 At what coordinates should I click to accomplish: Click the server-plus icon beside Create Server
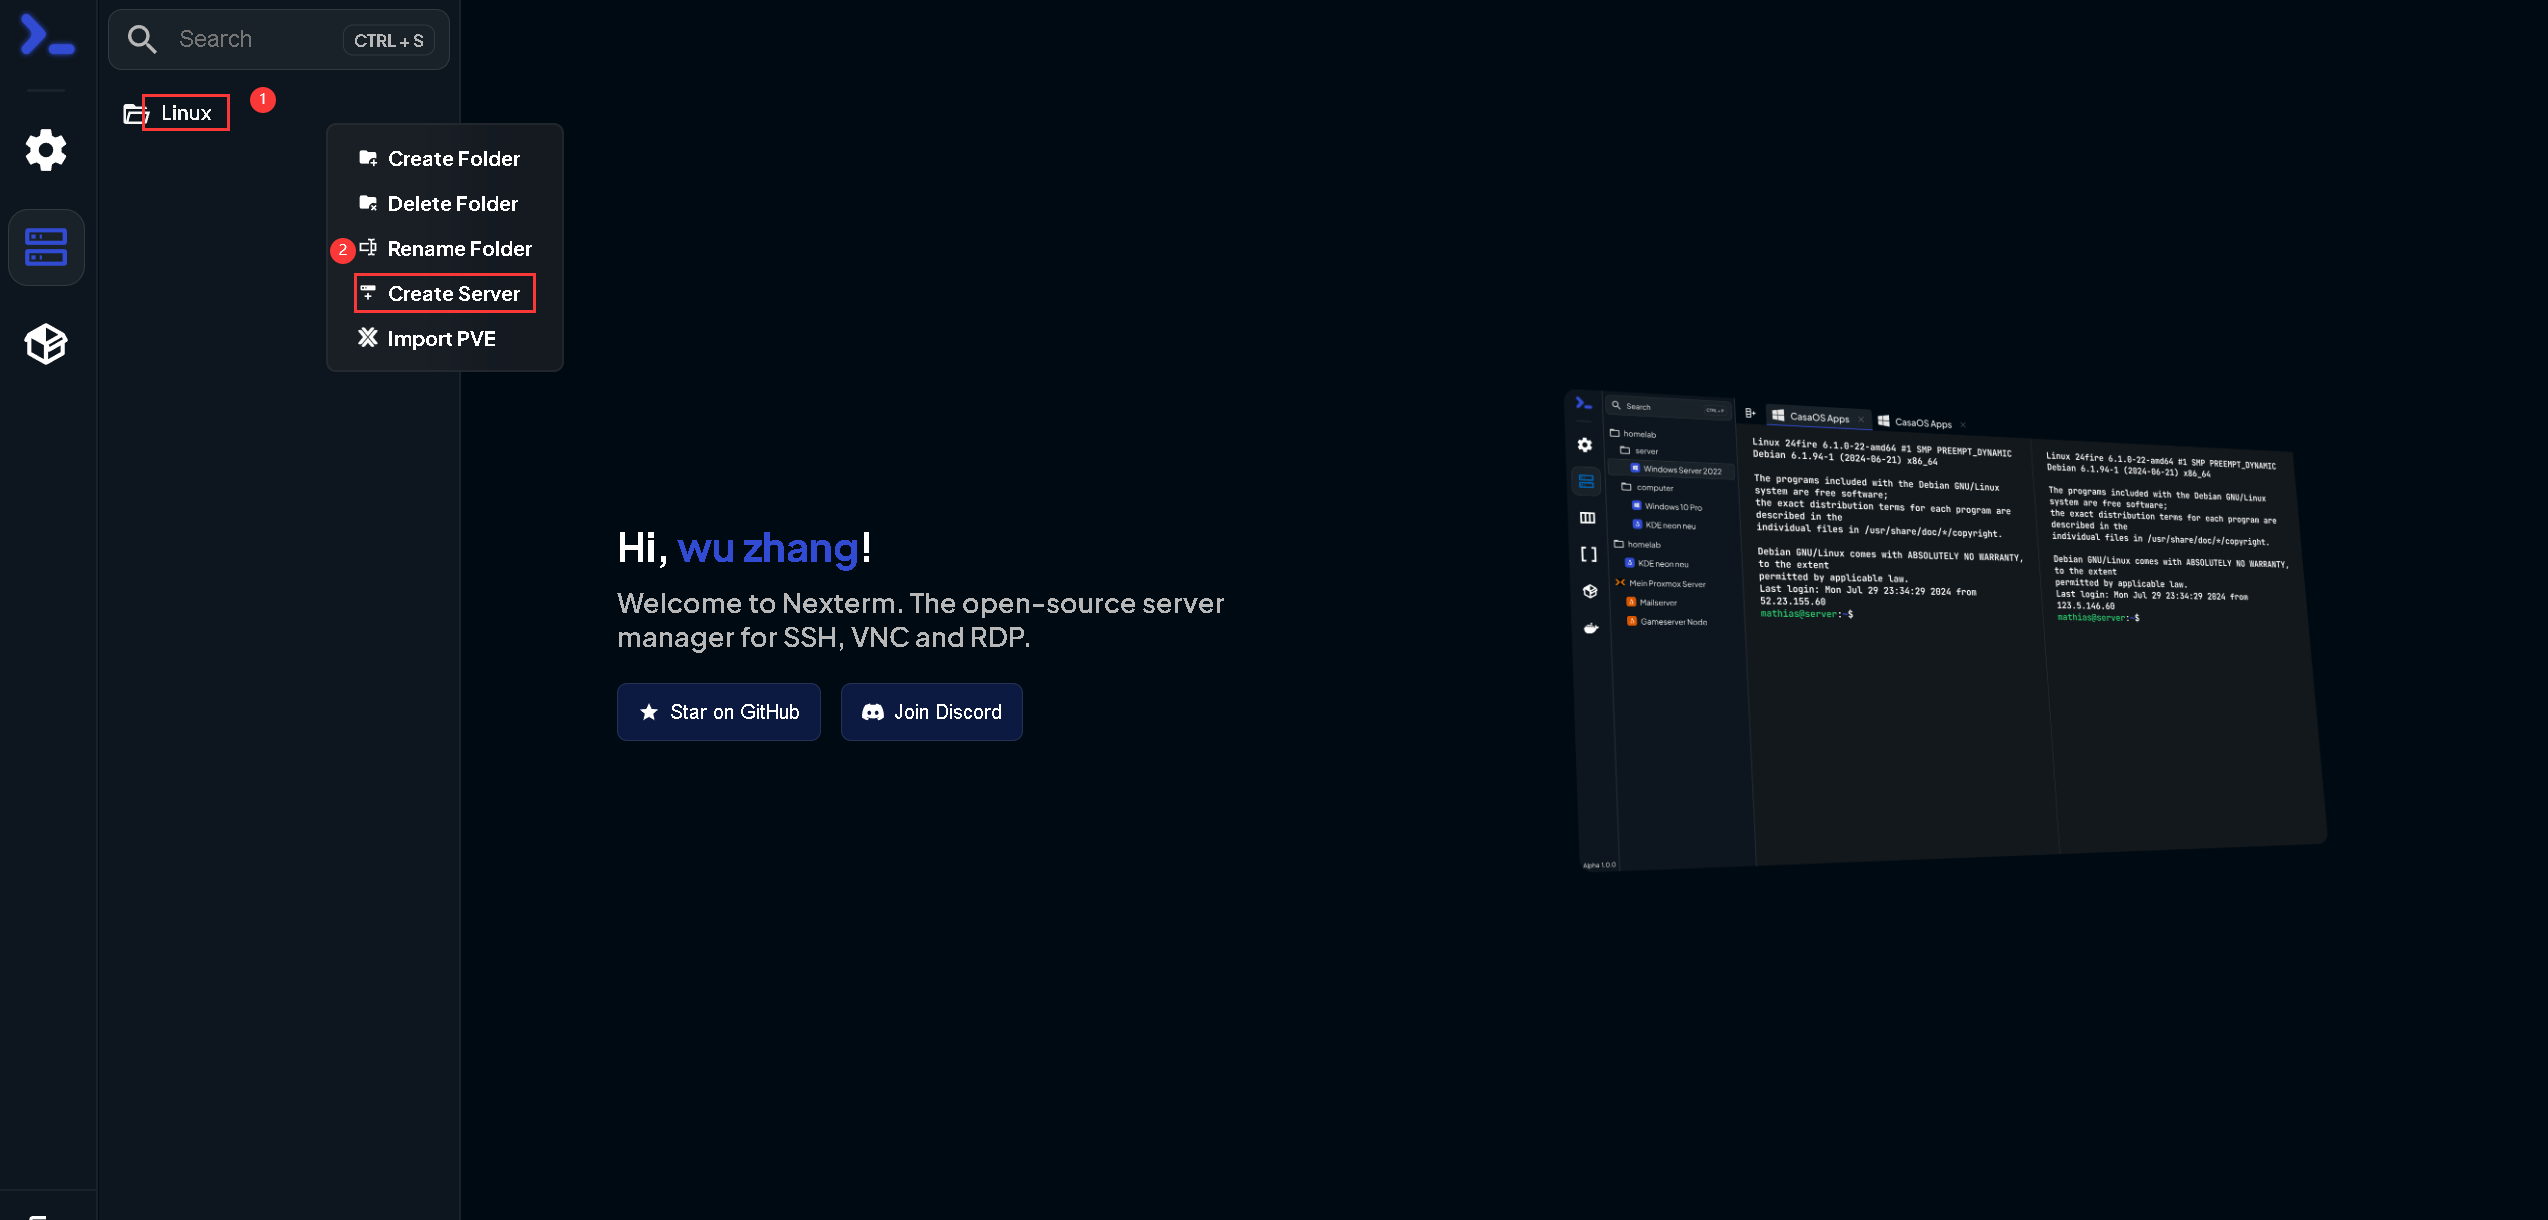pos(368,293)
